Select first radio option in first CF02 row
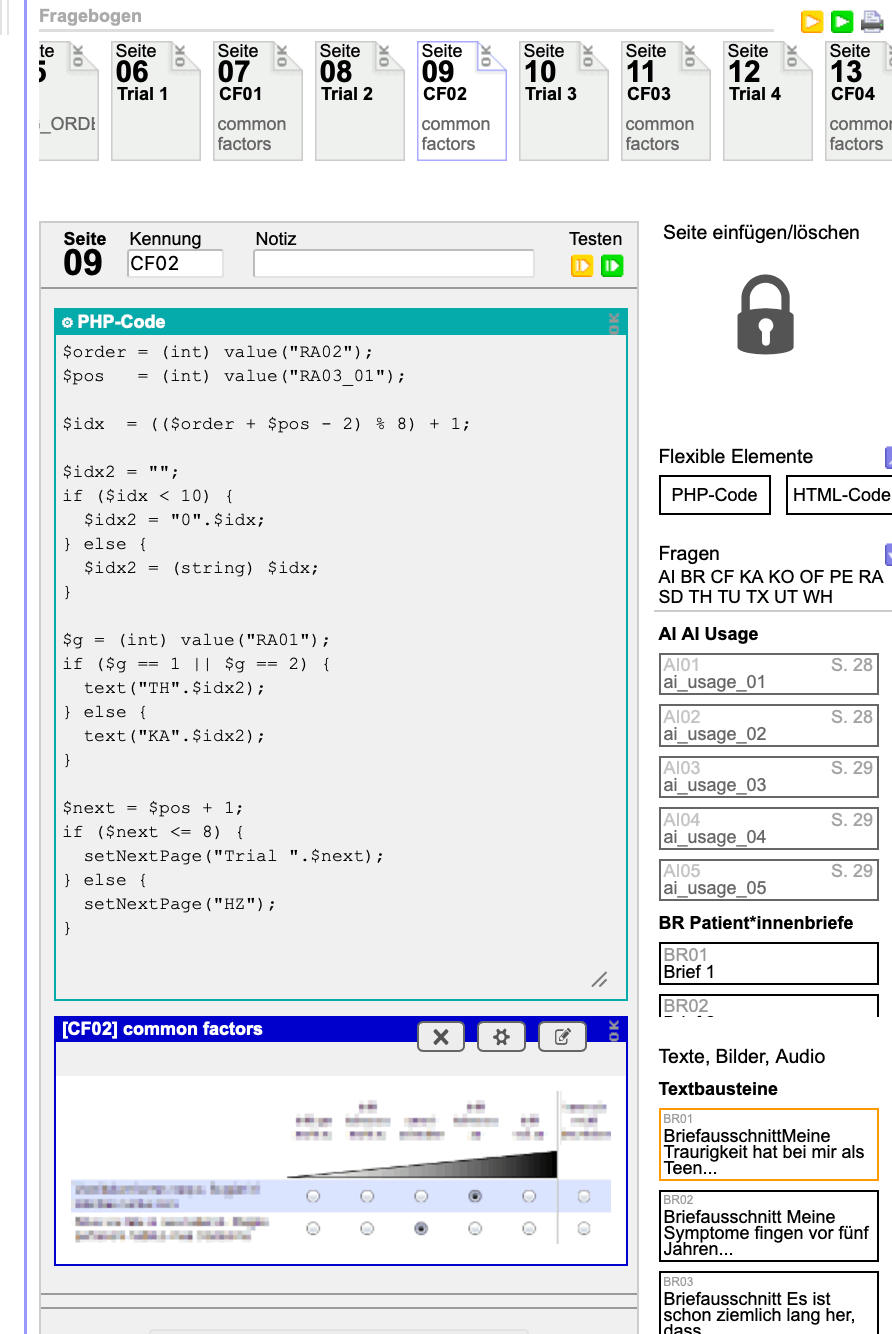Viewport: 892px width, 1334px height. click(313, 1196)
